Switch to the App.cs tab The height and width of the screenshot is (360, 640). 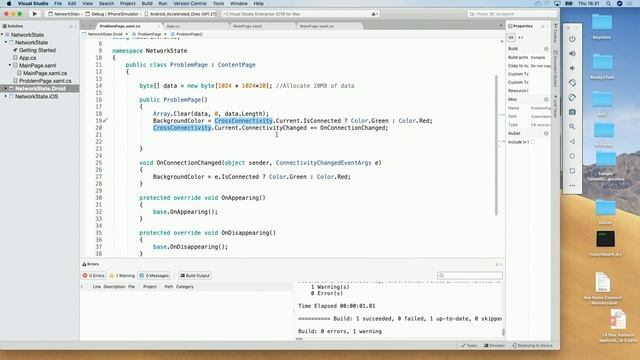(173, 26)
